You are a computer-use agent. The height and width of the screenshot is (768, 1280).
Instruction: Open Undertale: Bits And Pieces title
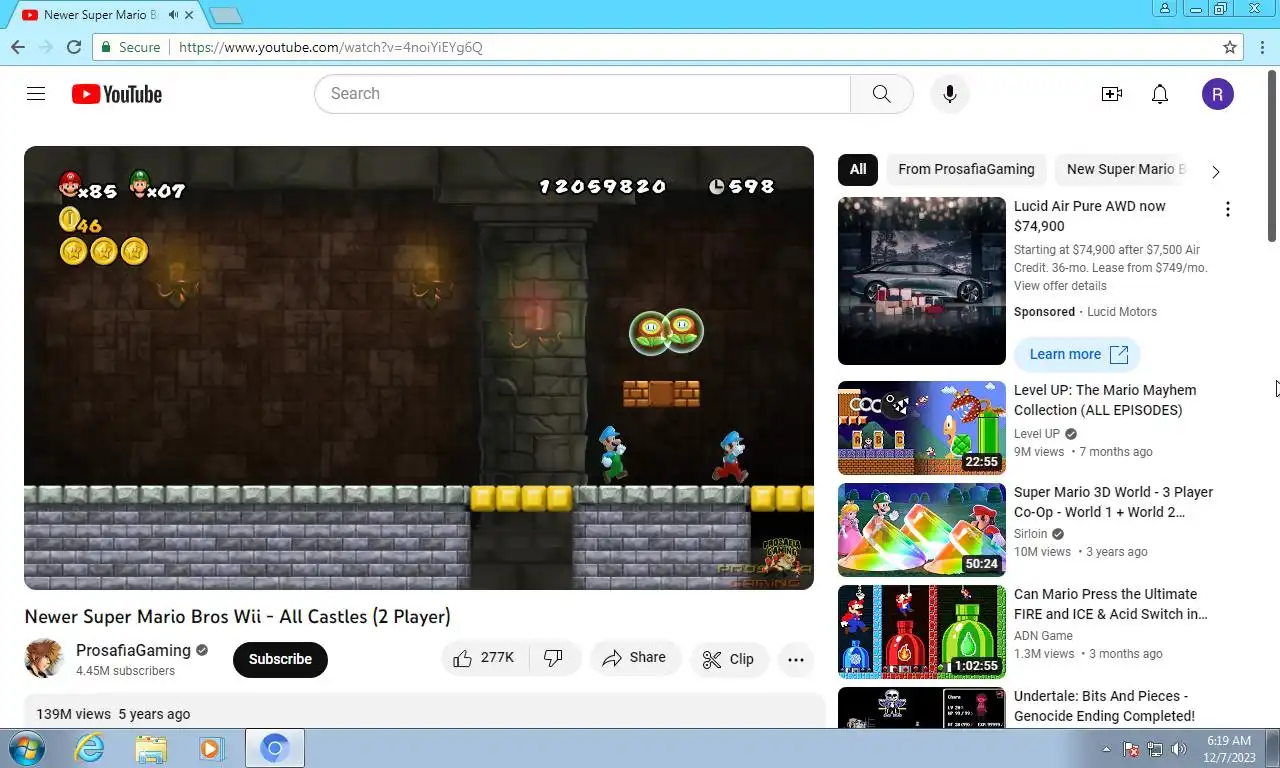pyautogui.click(x=1104, y=706)
